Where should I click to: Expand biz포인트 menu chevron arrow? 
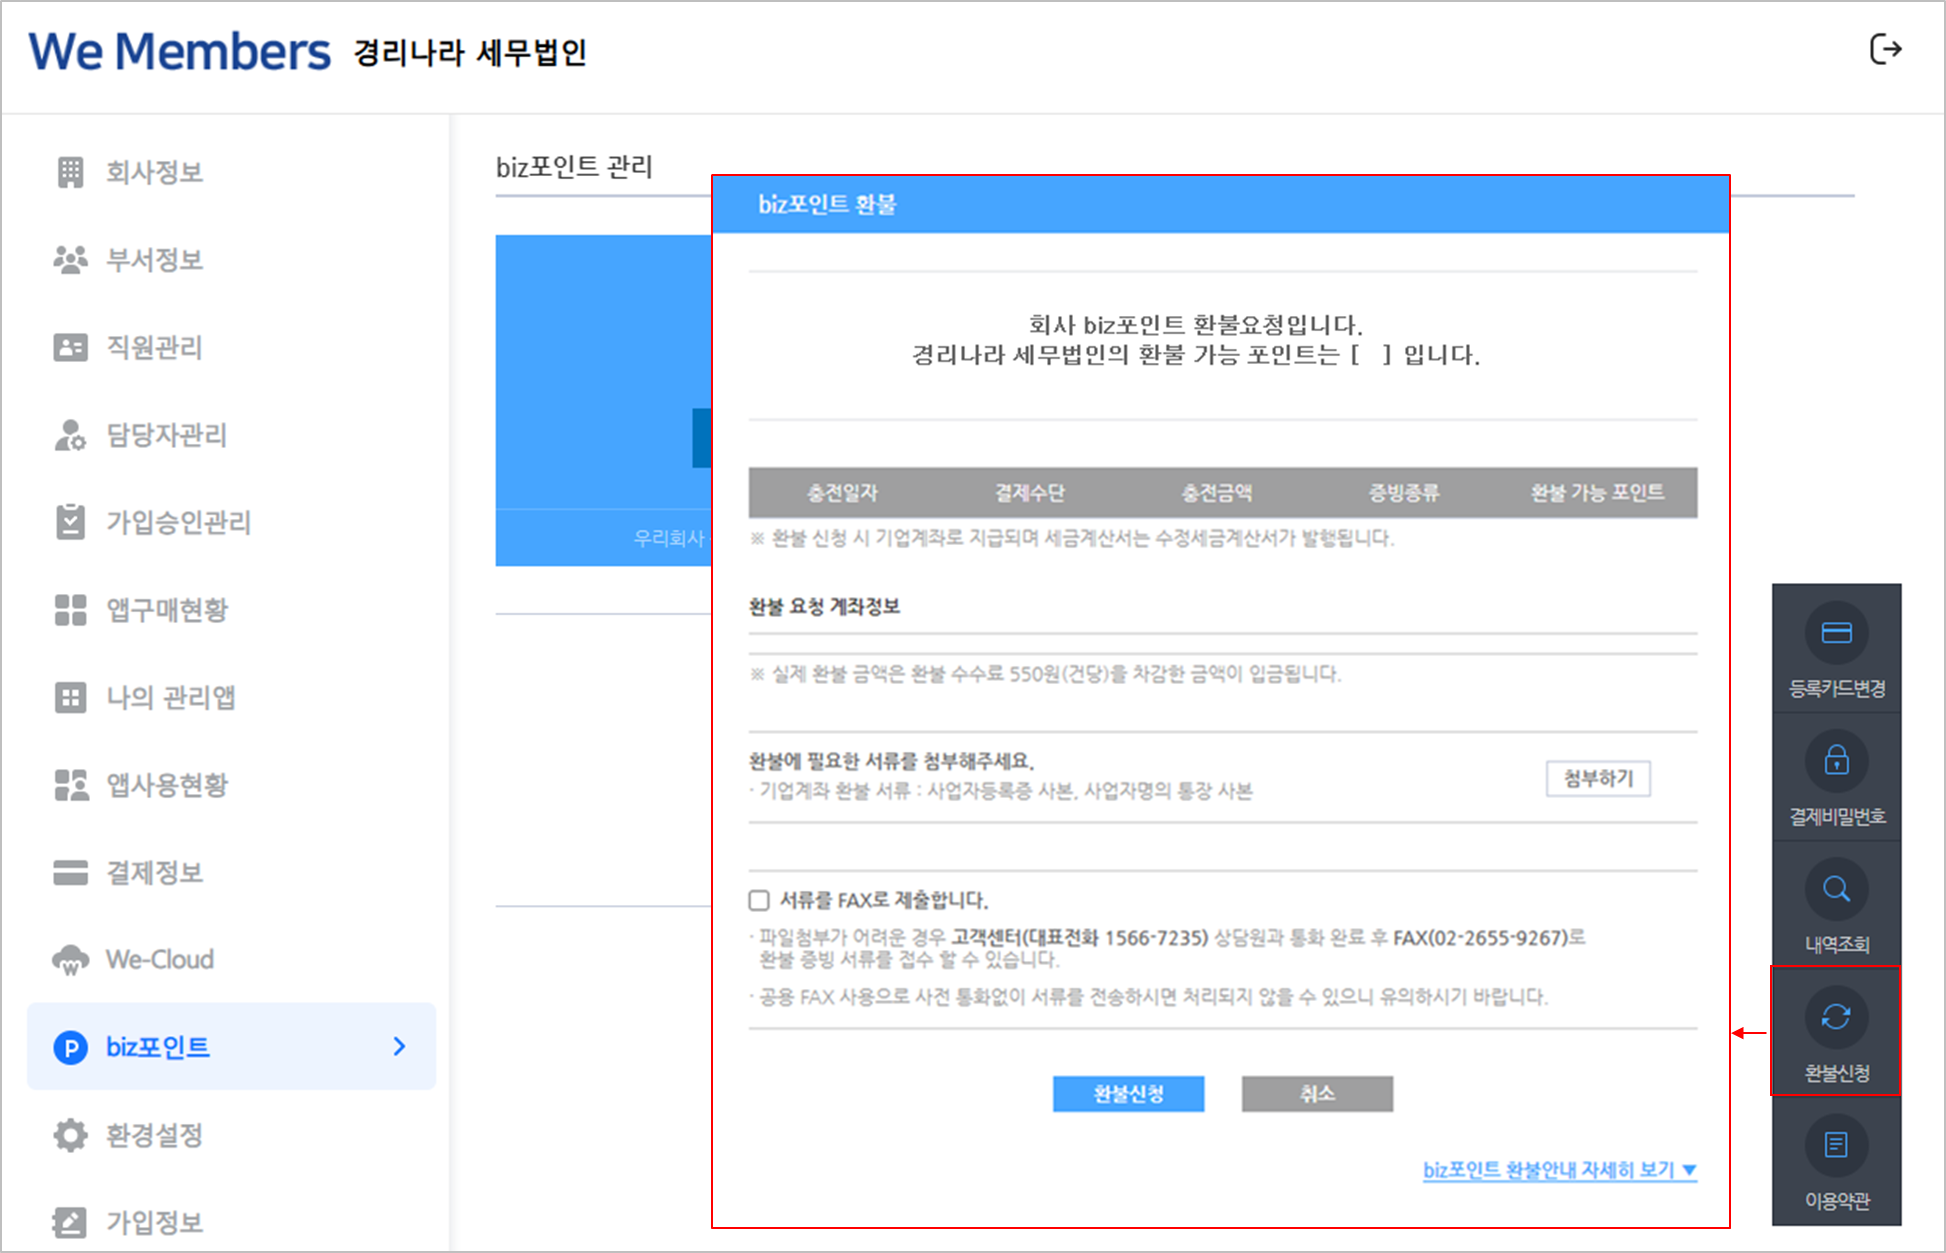point(399,1046)
